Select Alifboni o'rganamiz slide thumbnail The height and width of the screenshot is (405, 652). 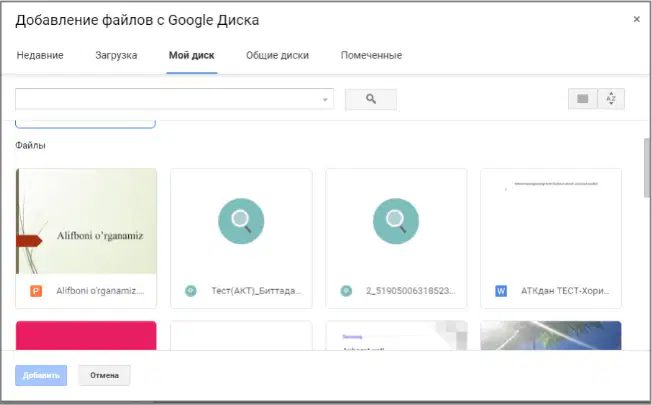coord(86,221)
